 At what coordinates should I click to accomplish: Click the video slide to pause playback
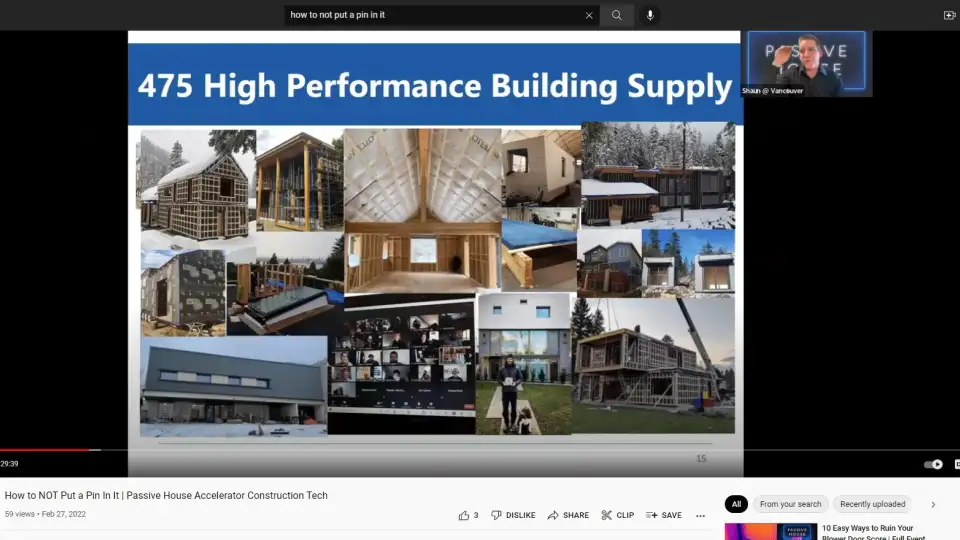coord(435,260)
